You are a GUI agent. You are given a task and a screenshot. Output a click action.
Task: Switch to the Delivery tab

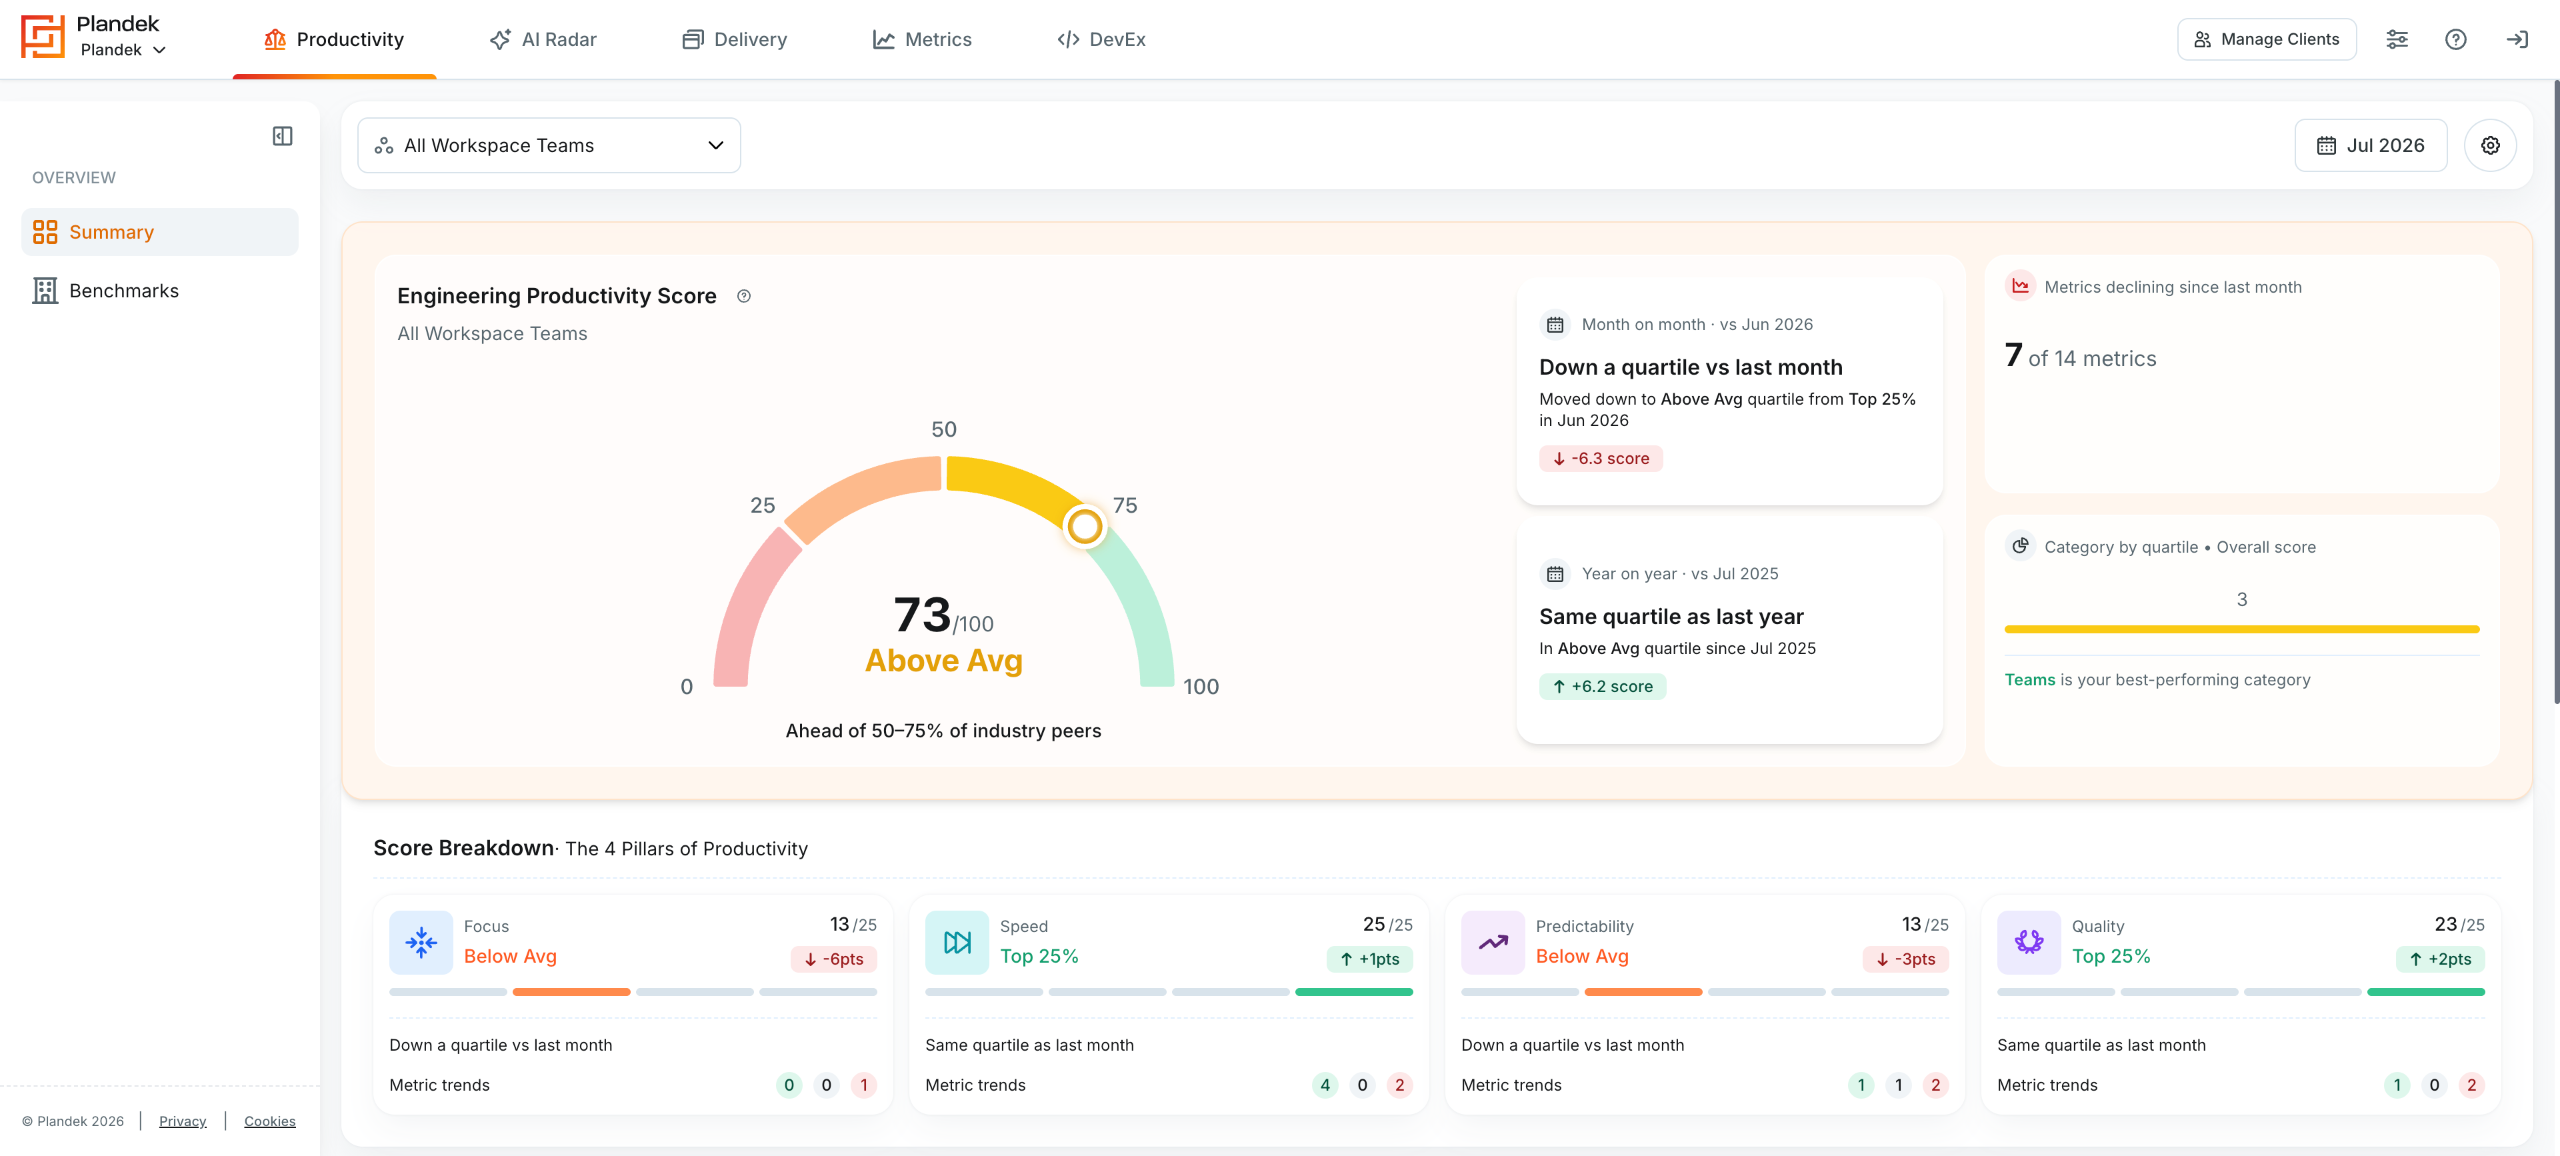point(735,39)
